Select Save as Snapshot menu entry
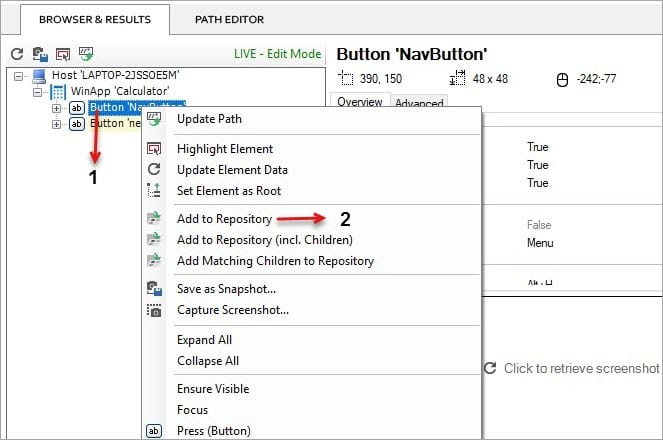 (x=226, y=289)
